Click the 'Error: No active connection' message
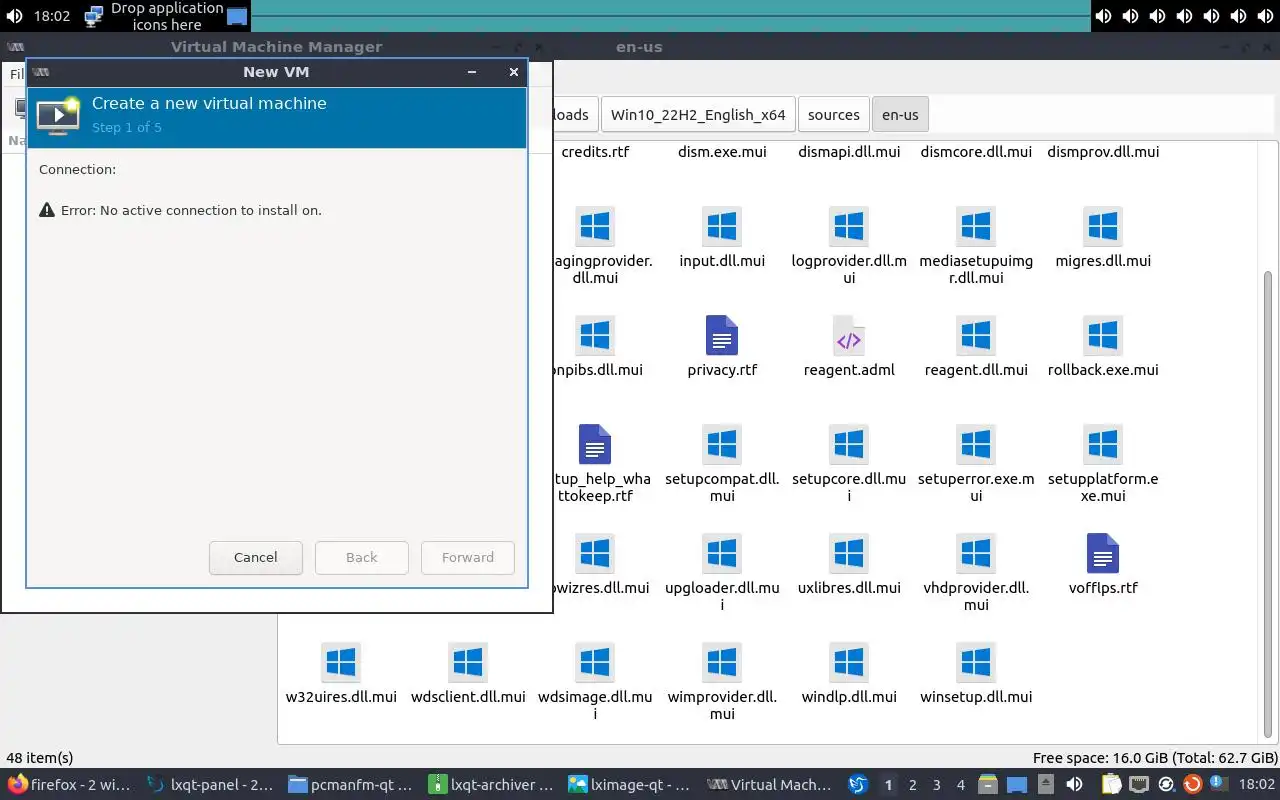Screen dimensions: 1280x800 point(191,211)
